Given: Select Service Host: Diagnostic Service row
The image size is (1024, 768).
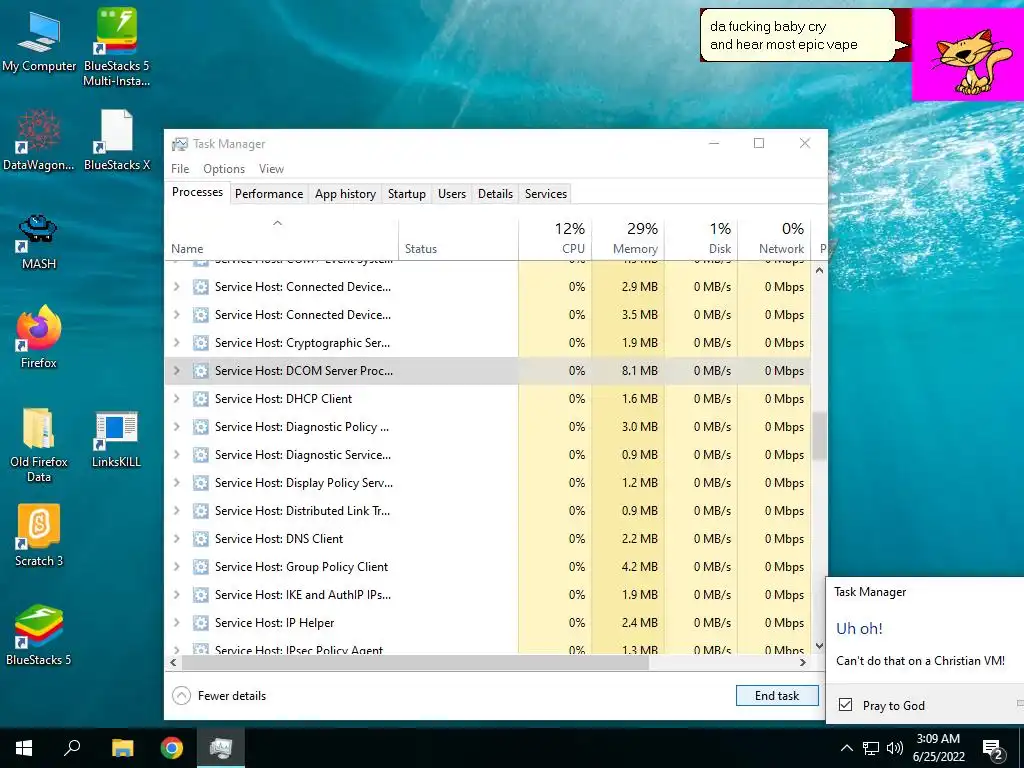Looking at the screenshot, I should 488,455.
